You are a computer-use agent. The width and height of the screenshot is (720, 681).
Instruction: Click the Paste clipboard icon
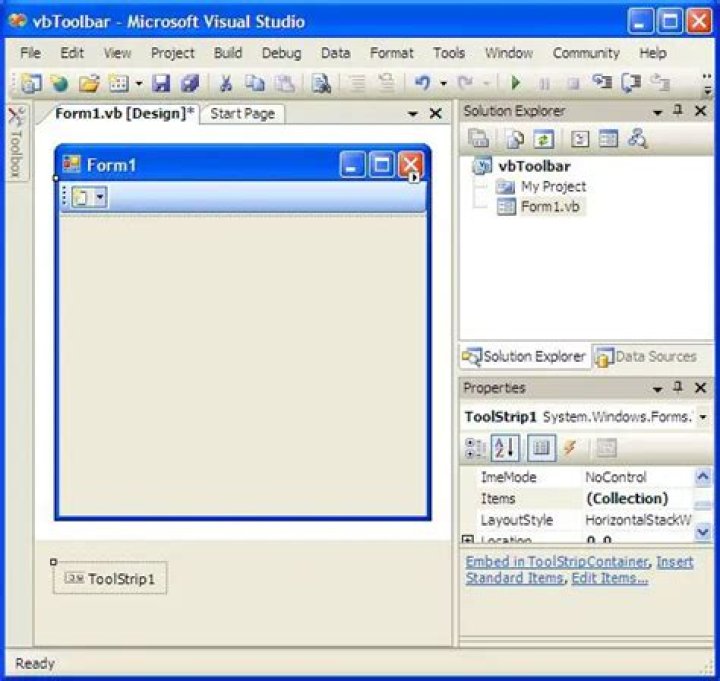pyautogui.click(x=285, y=83)
